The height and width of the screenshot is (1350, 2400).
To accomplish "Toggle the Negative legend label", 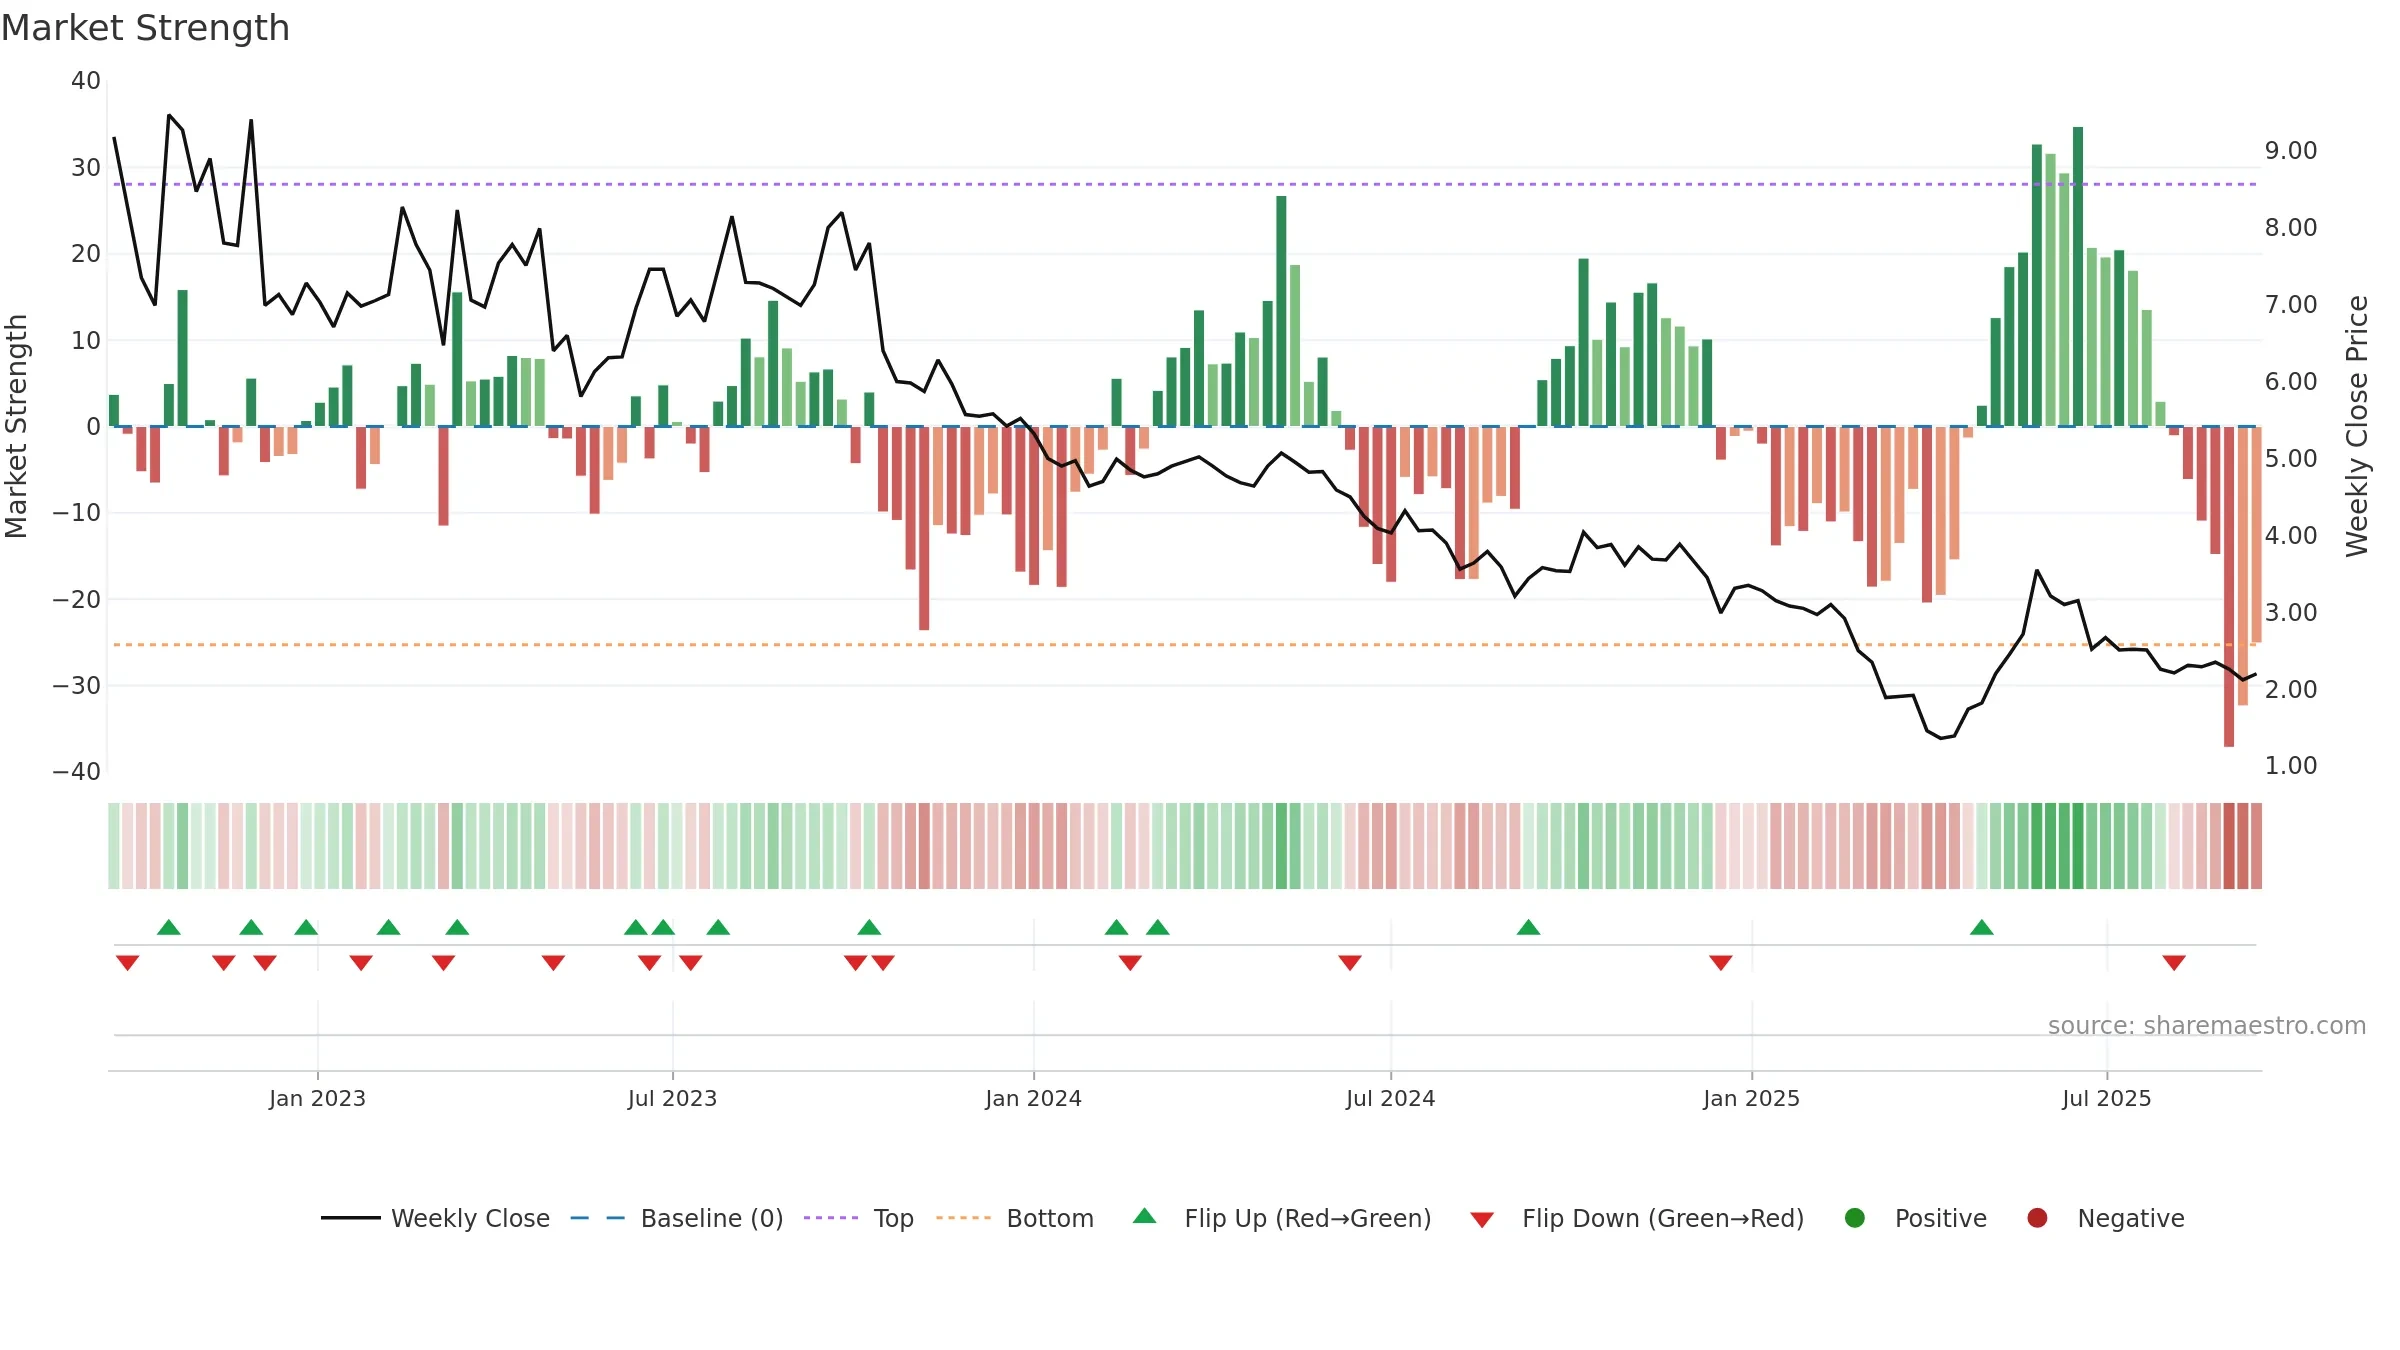I will coord(2131,1218).
